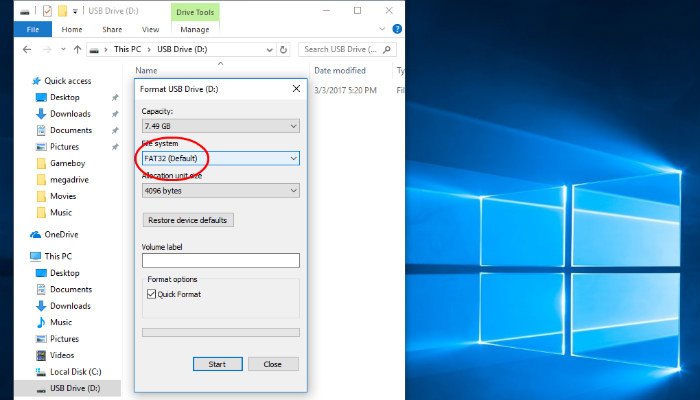
Task: Switch to the Home ribbon tab
Action: (x=72, y=29)
